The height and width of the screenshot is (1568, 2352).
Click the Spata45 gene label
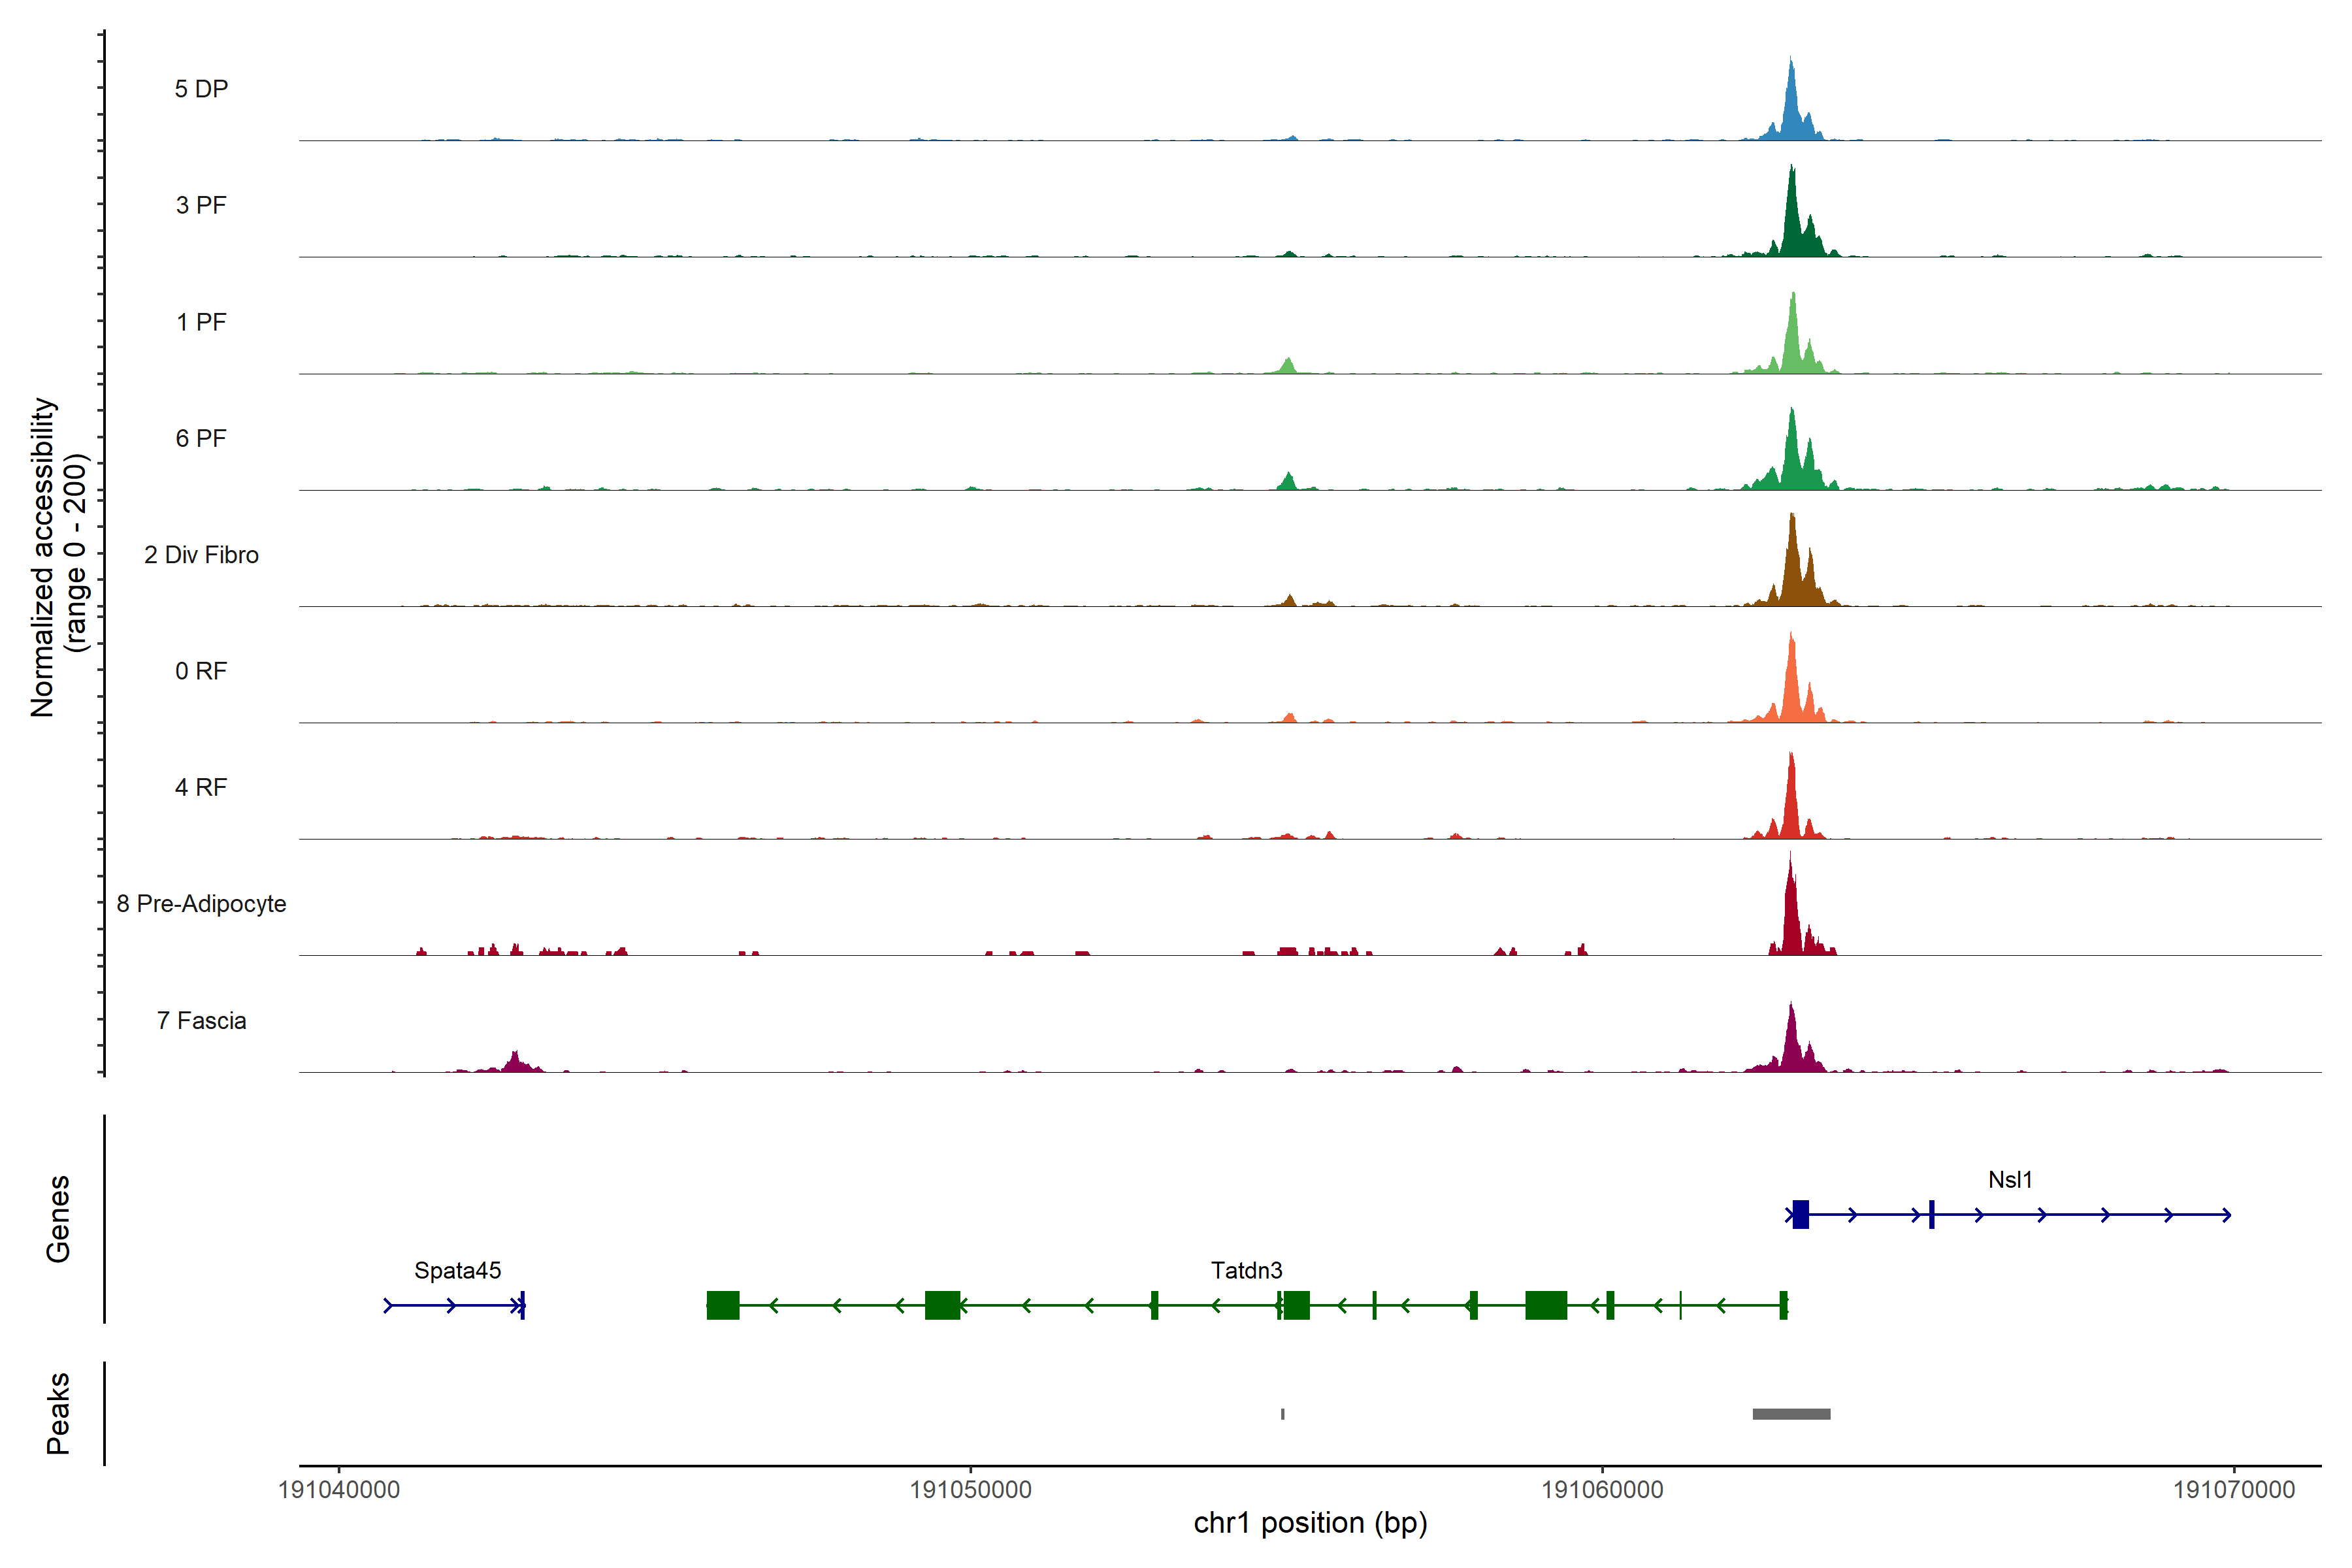(457, 1271)
